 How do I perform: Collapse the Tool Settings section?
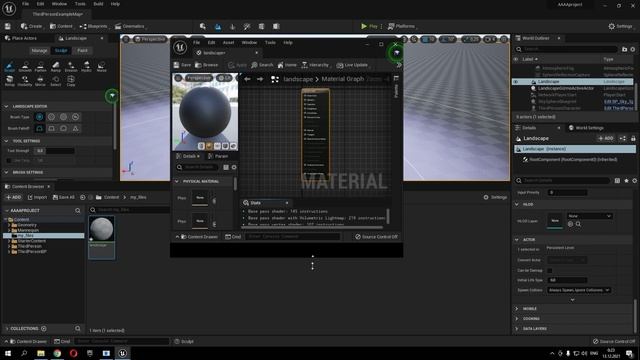coord(6,141)
